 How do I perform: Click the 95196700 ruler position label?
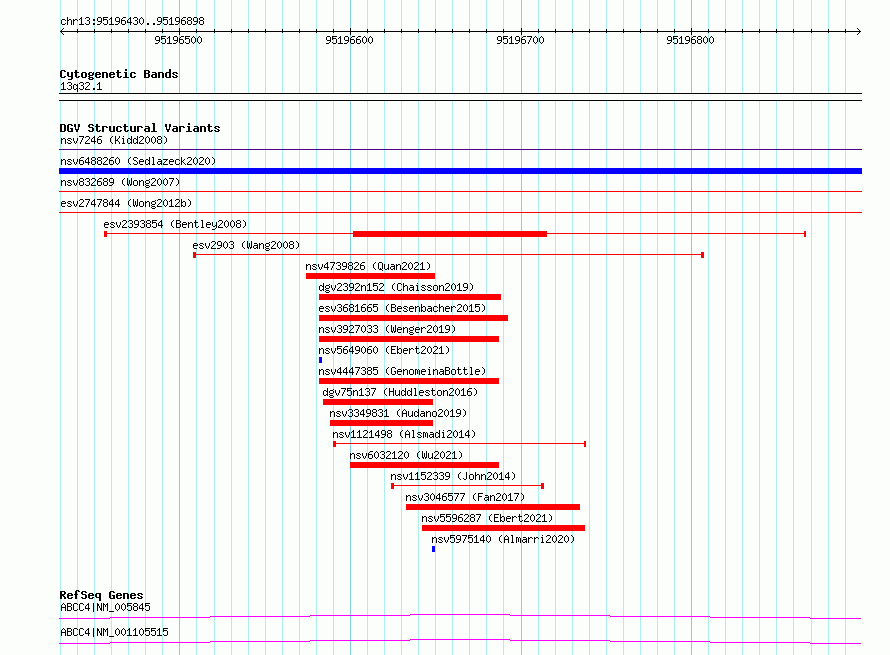point(520,40)
